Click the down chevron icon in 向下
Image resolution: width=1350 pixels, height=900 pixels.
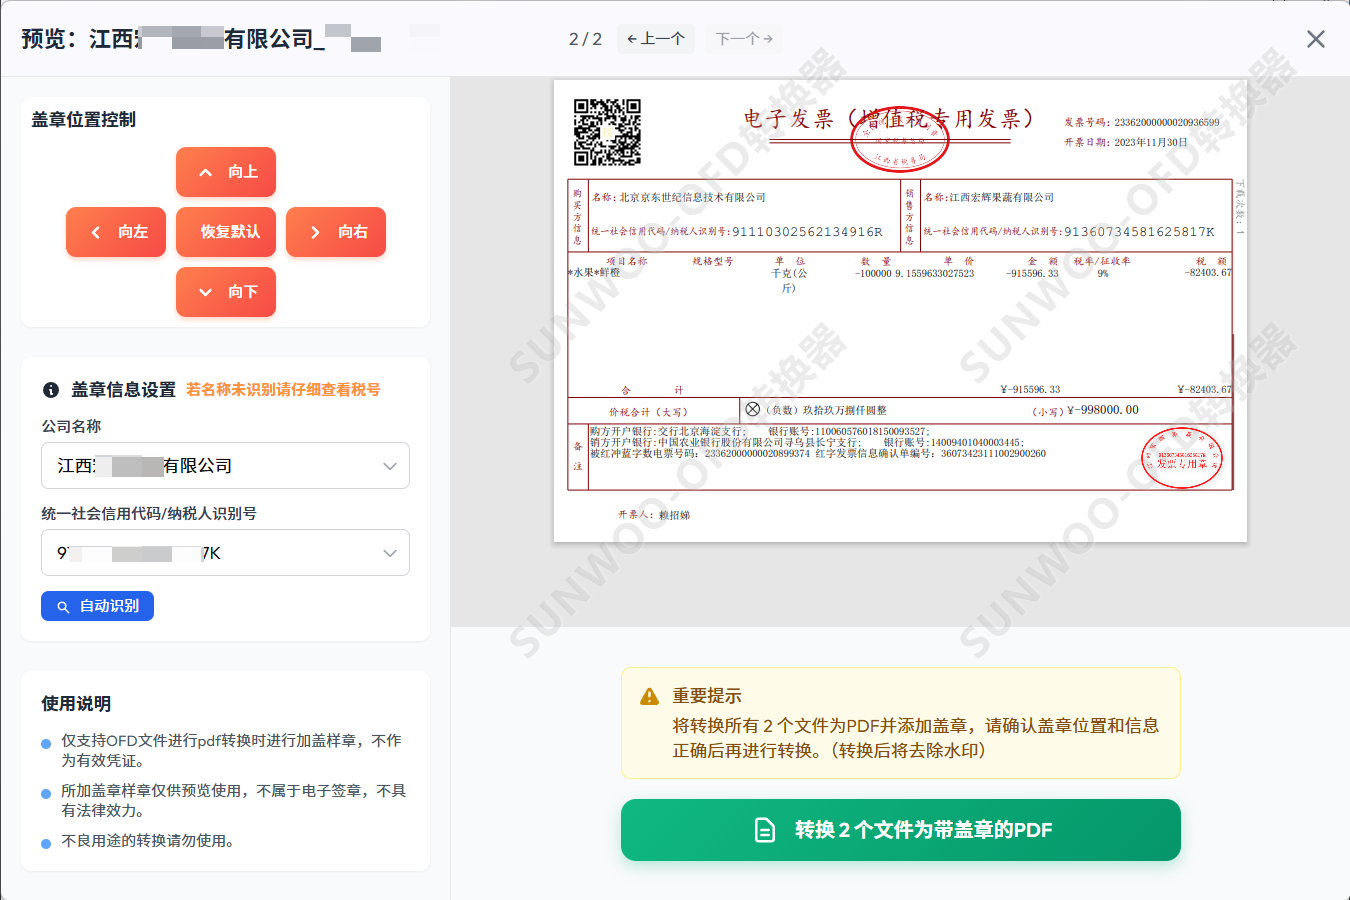coord(205,292)
